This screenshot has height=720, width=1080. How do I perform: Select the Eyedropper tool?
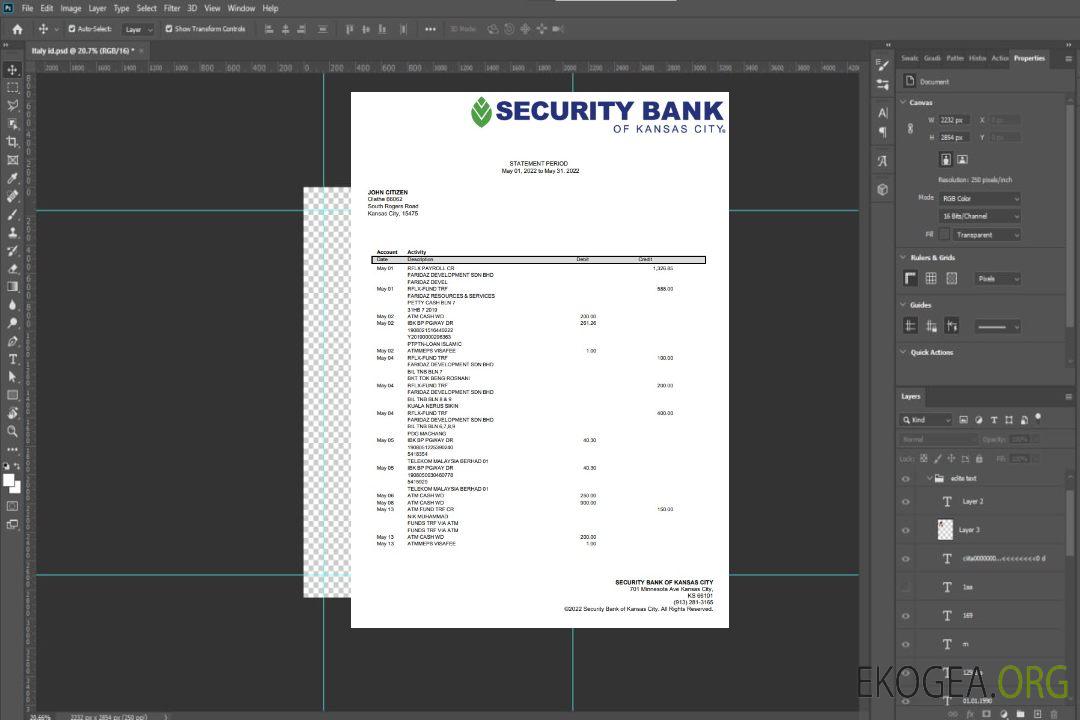click(12, 178)
